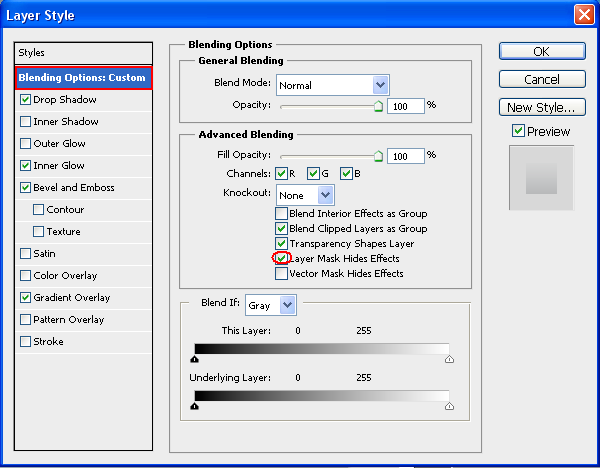Check the Satin effect box
This screenshot has width=600, height=468.
coord(25,254)
